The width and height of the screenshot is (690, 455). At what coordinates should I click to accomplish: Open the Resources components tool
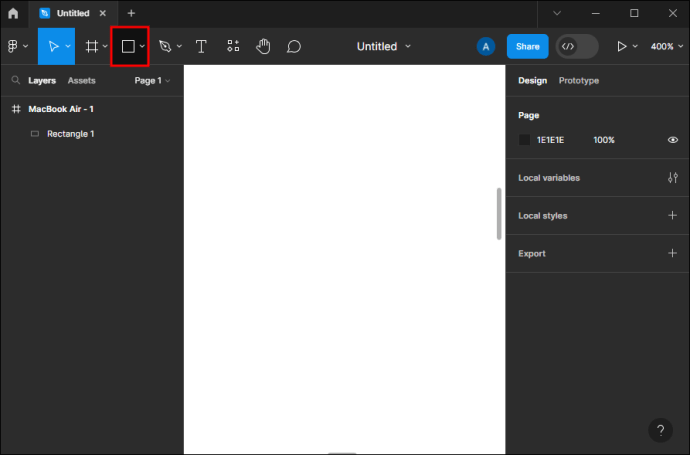[x=233, y=46]
